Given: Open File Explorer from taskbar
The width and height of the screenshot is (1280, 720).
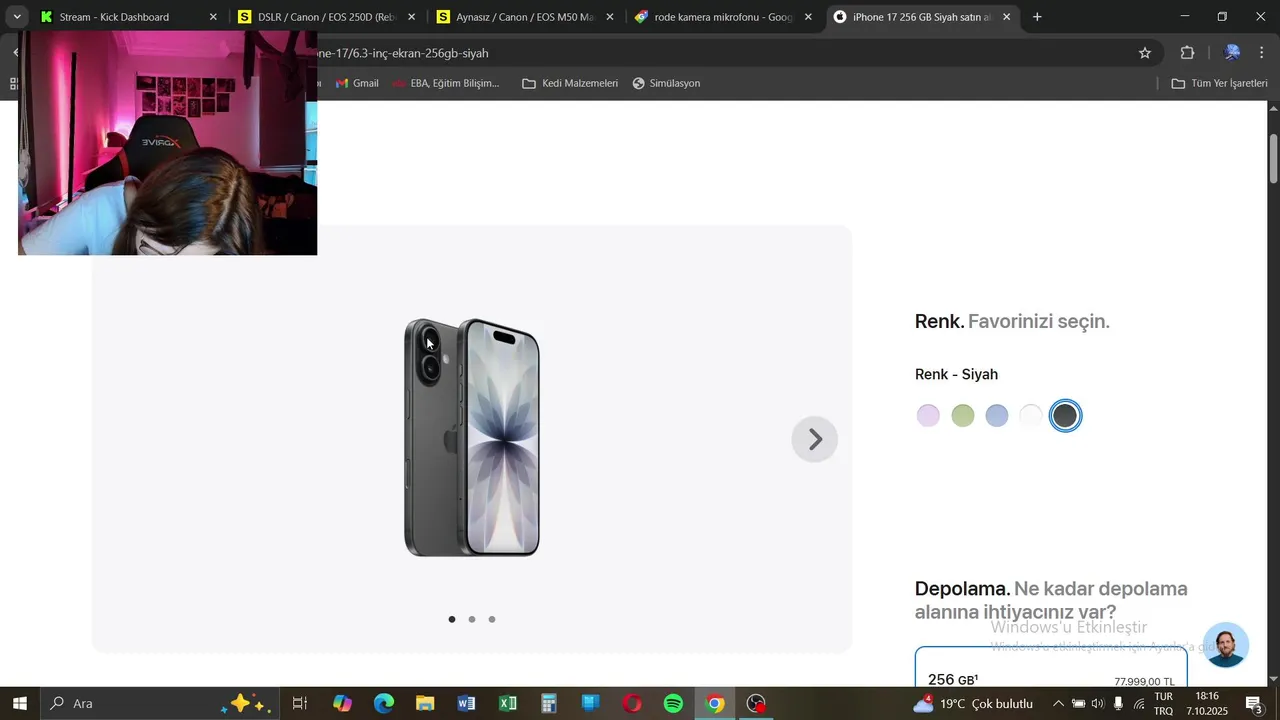Looking at the screenshot, I should pos(425,704).
